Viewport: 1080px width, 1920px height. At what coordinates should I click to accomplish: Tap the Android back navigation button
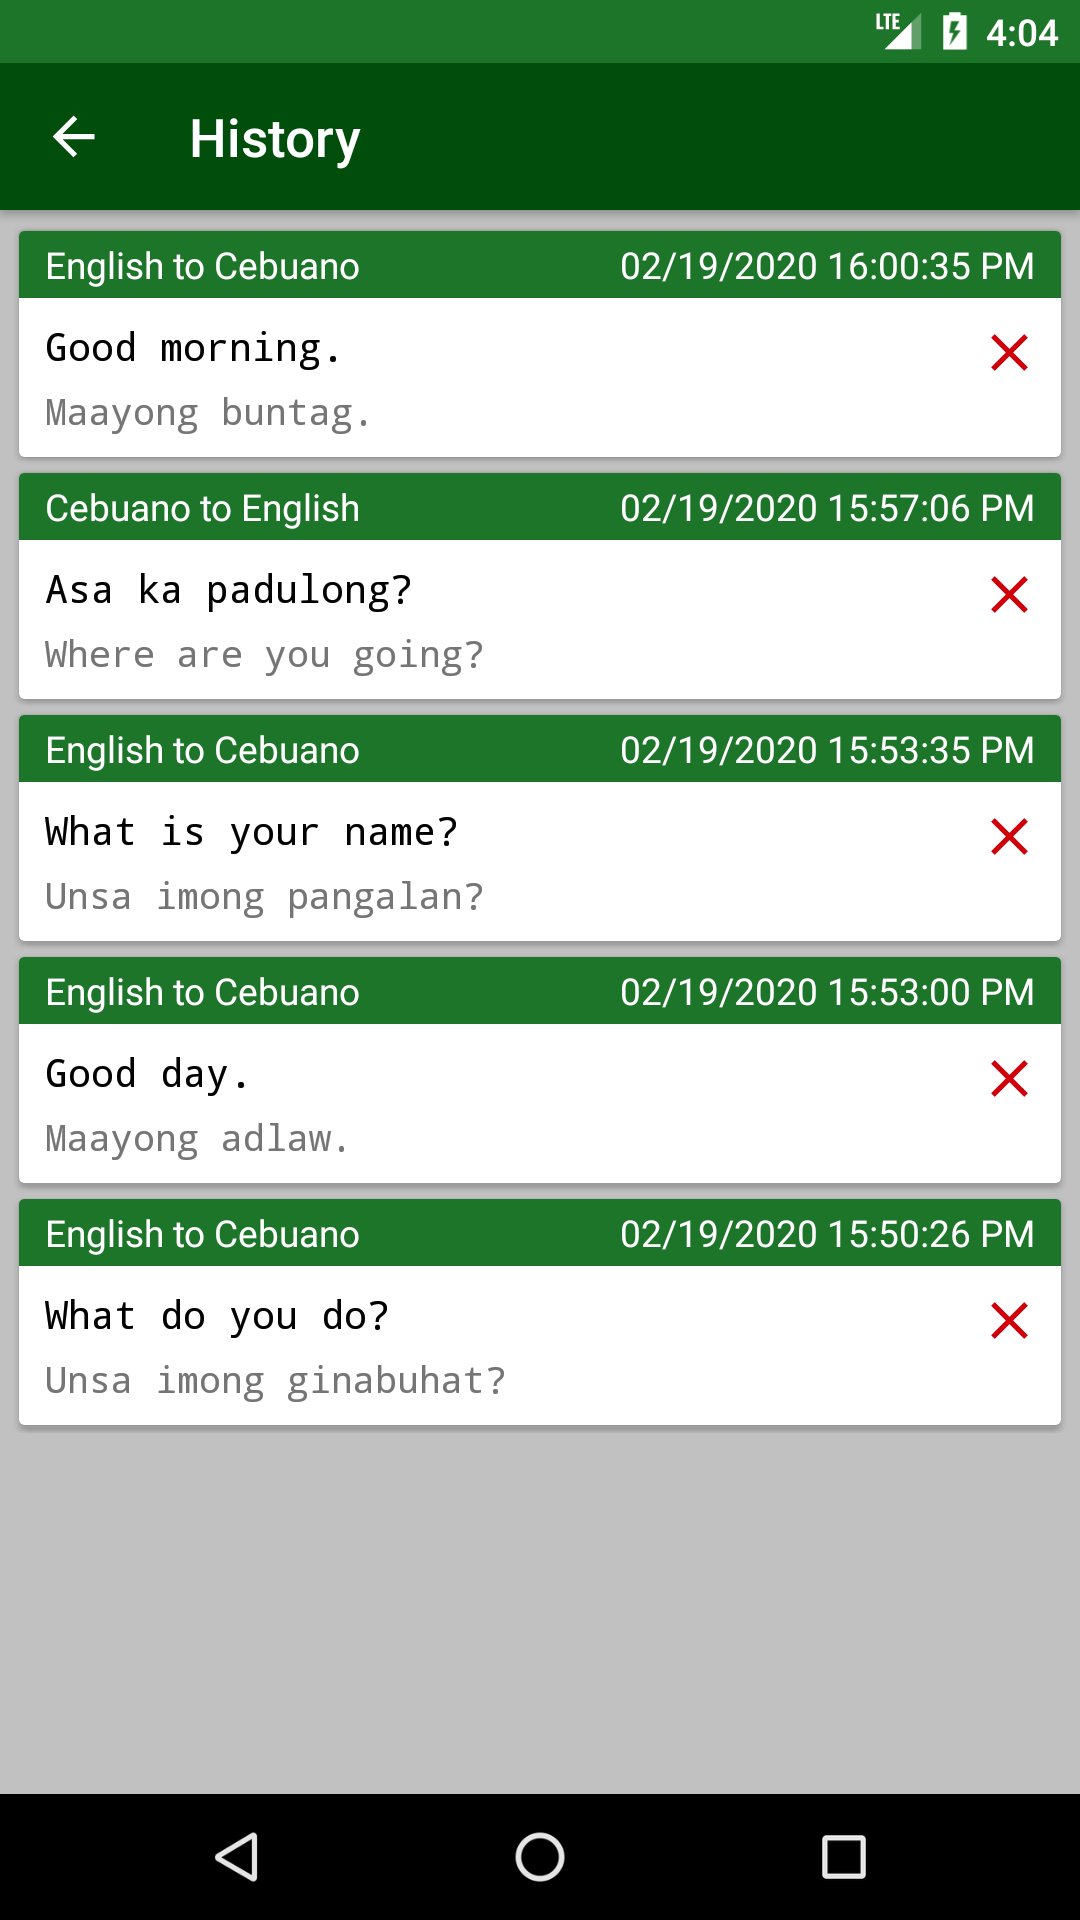(237, 1857)
